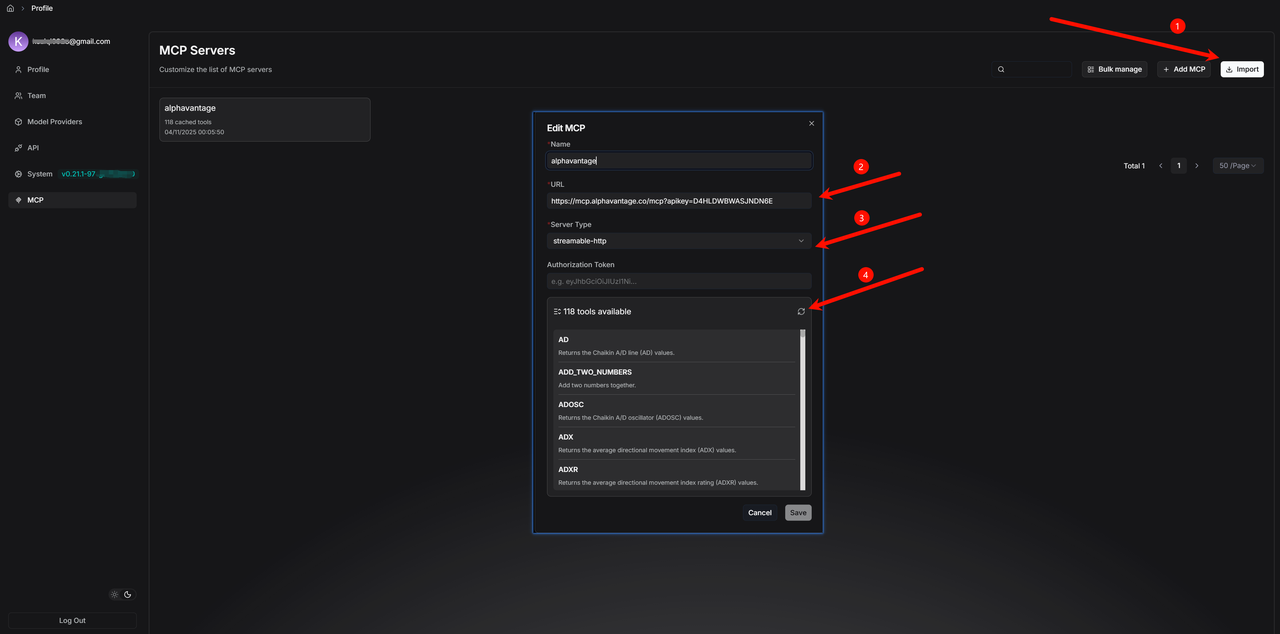Click the Authorization Token input field

[679, 282]
